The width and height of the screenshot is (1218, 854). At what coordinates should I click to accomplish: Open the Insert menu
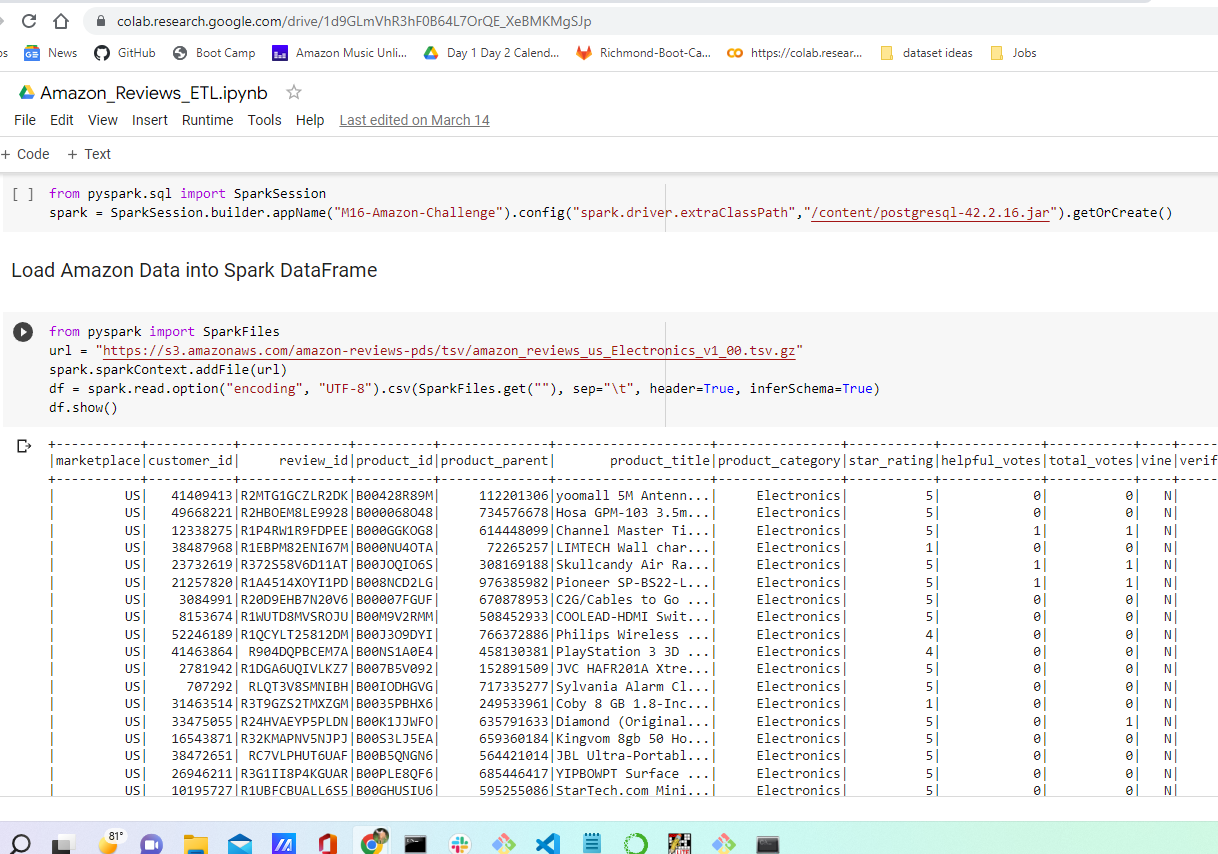click(149, 119)
